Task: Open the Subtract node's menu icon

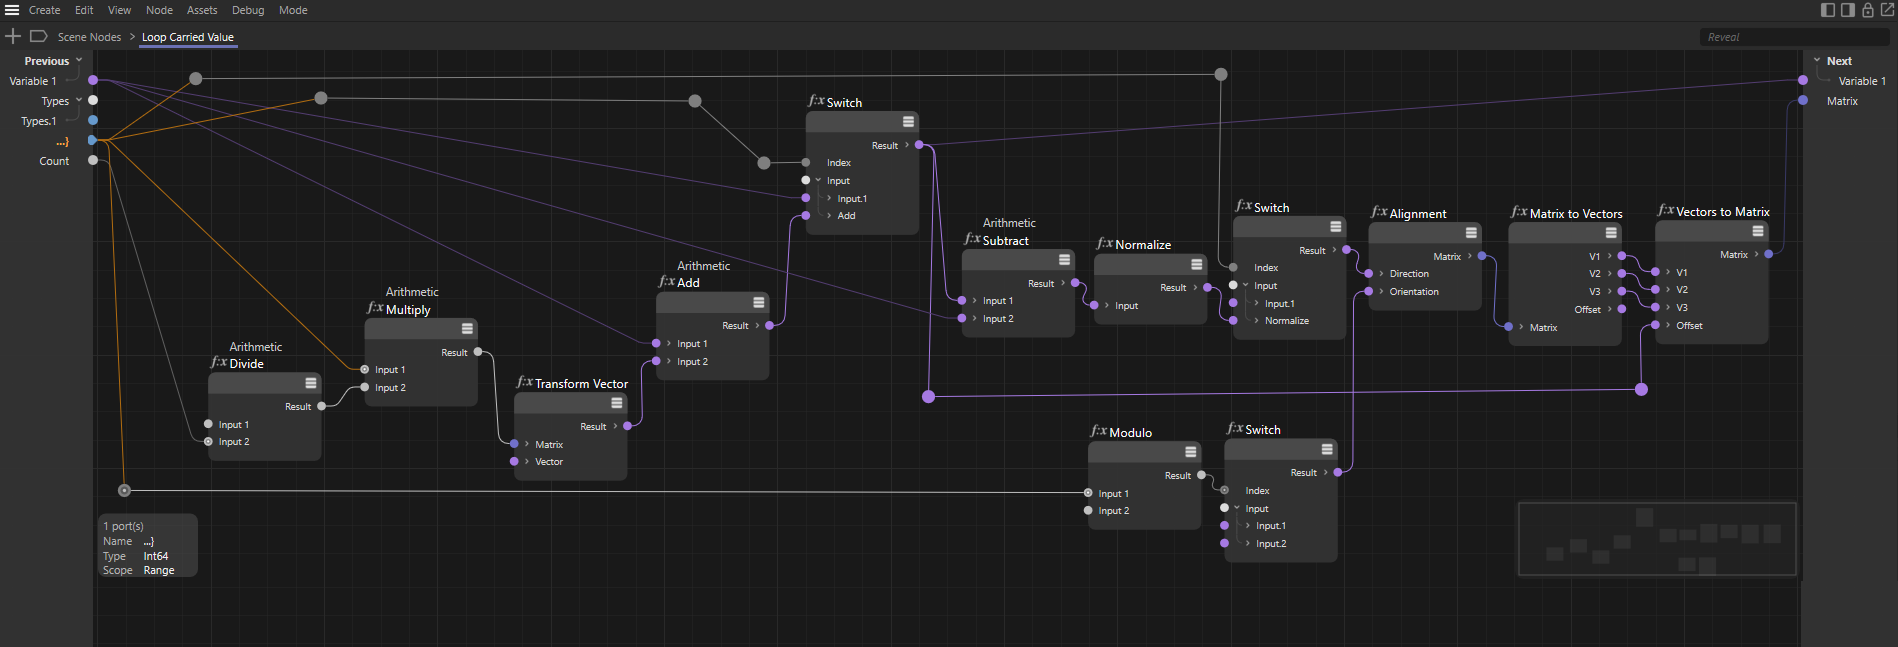Action: (x=1064, y=260)
